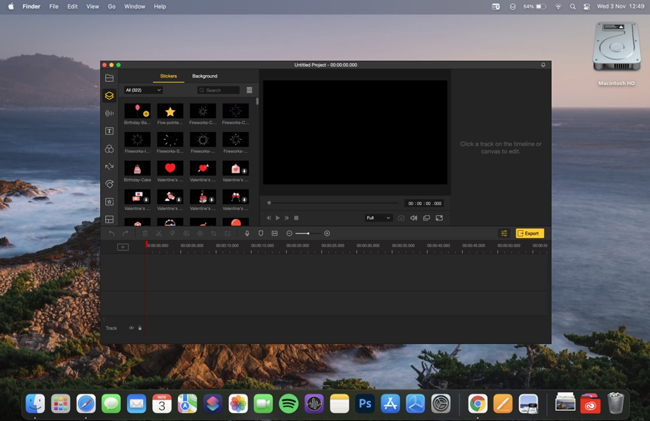This screenshot has width=650, height=421.
Task: Open the Full preview quality dropdown
Action: click(x=378, y=218)
